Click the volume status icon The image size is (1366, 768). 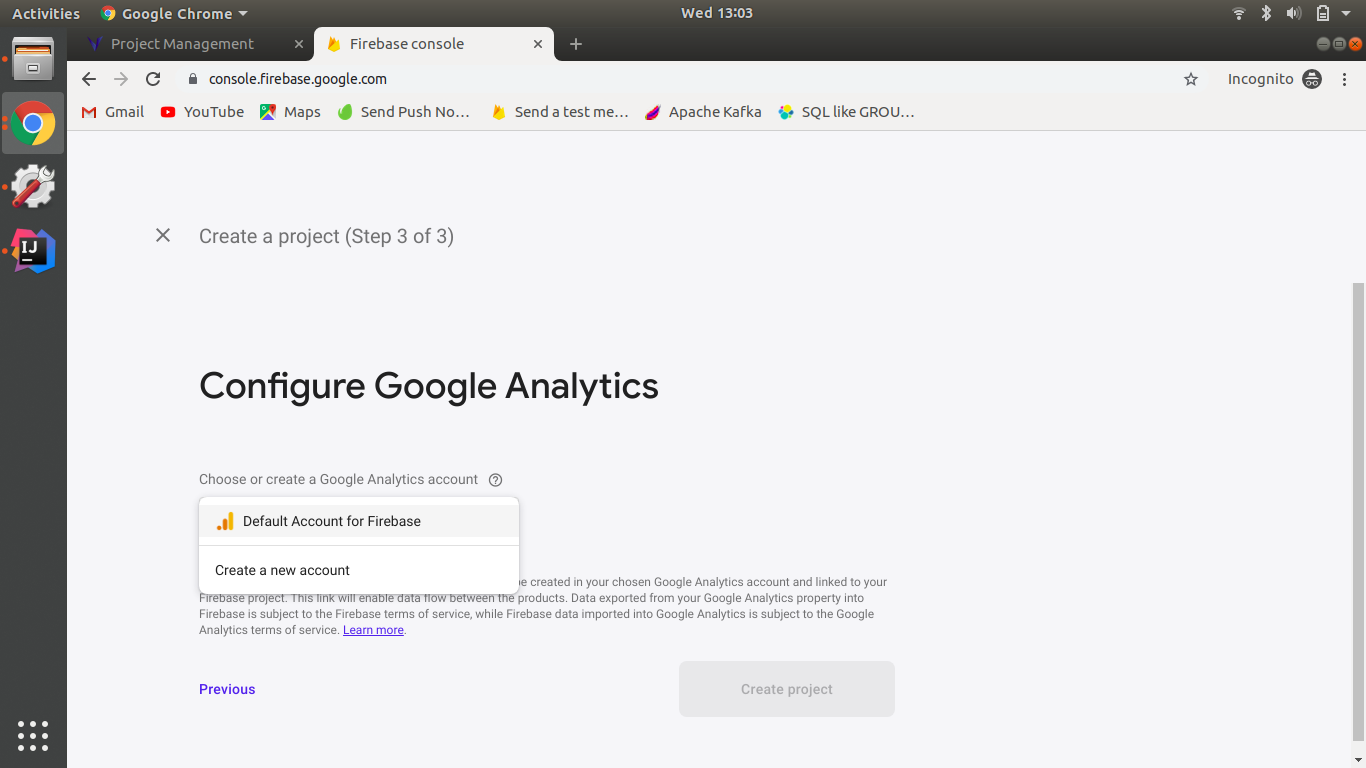pos(1294,13)
